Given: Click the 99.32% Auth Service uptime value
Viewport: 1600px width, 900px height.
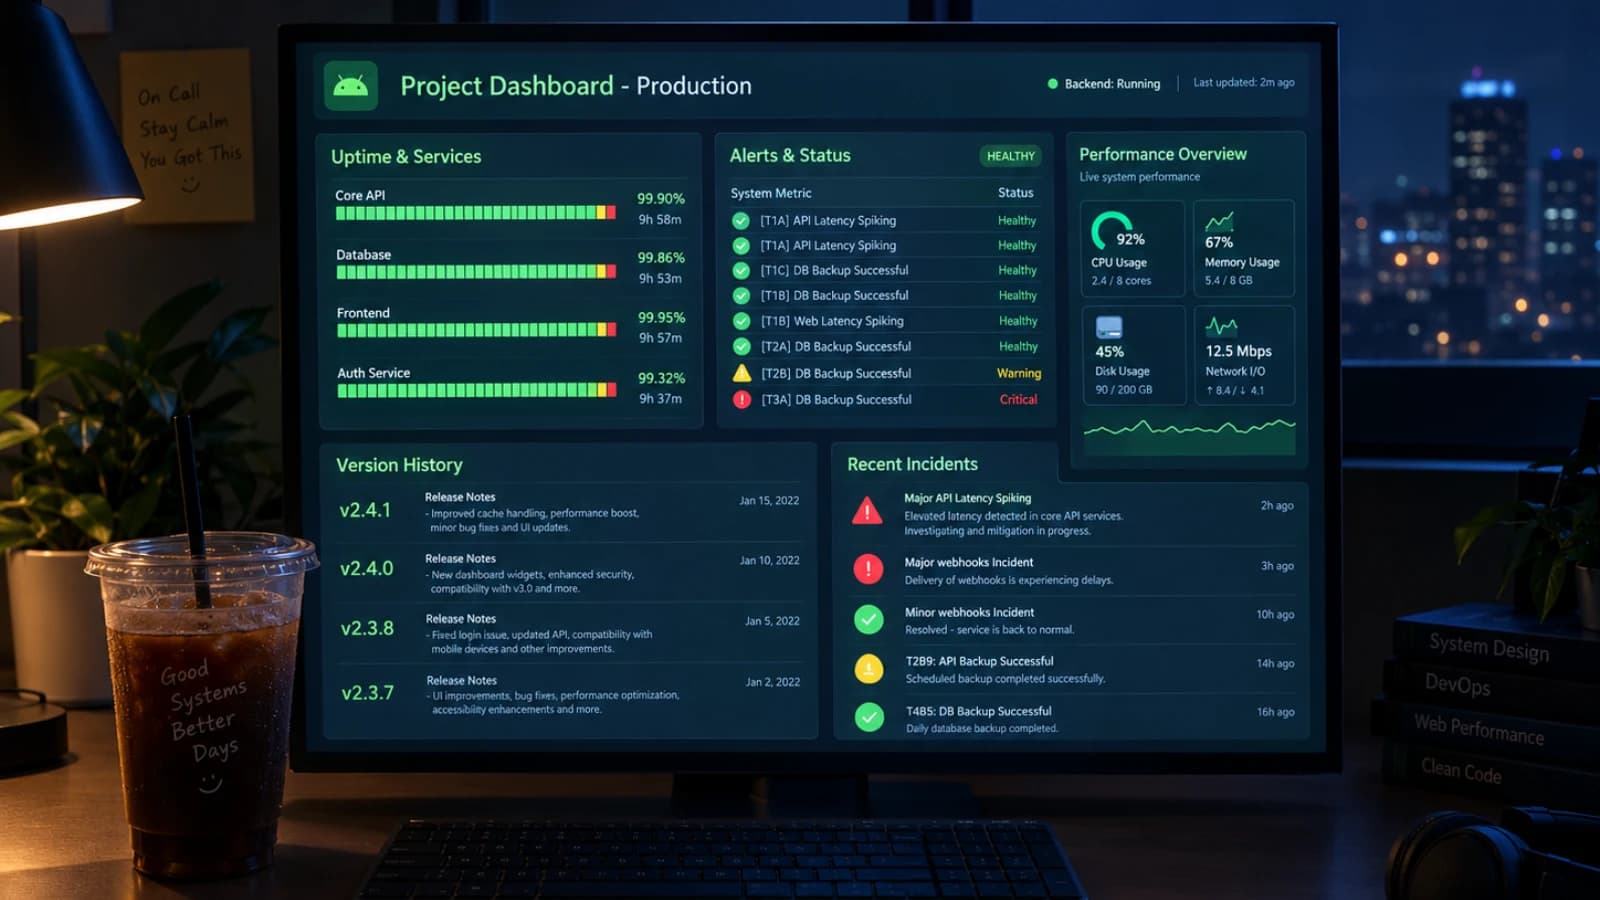Looking at the screenshot, I should coord(662,378).
